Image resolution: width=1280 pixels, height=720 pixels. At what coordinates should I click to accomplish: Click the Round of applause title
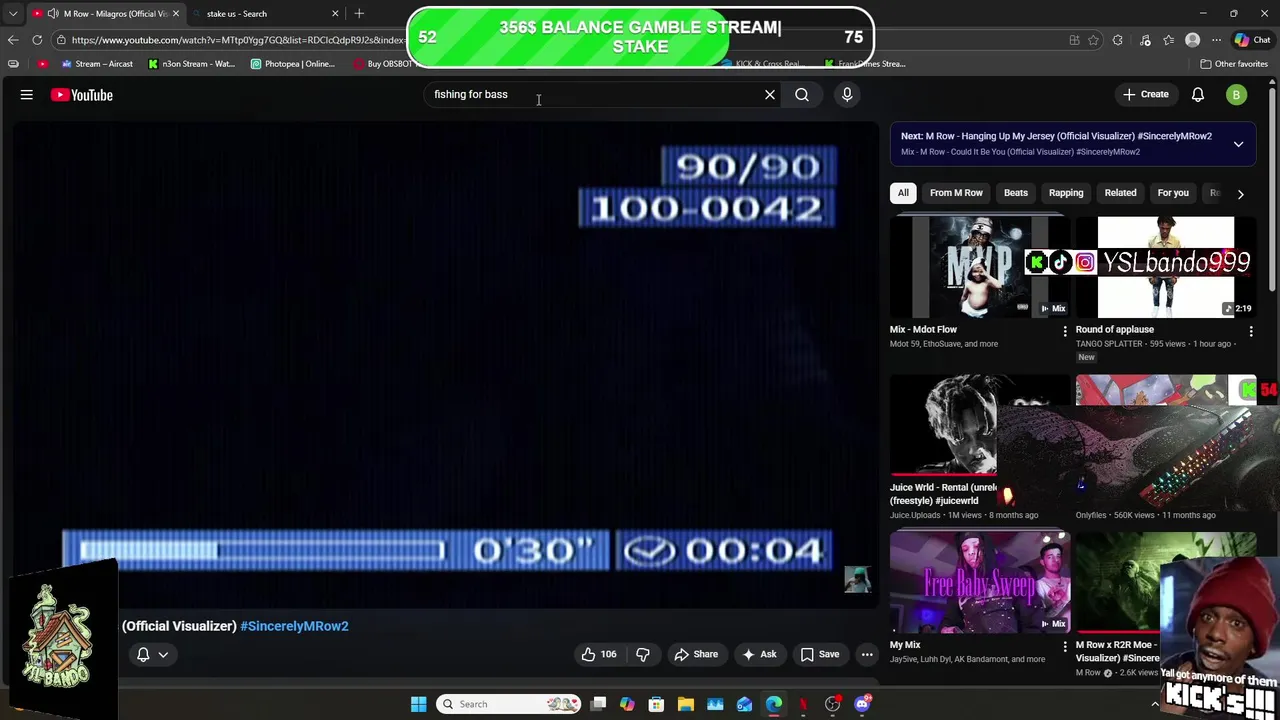1114,329
